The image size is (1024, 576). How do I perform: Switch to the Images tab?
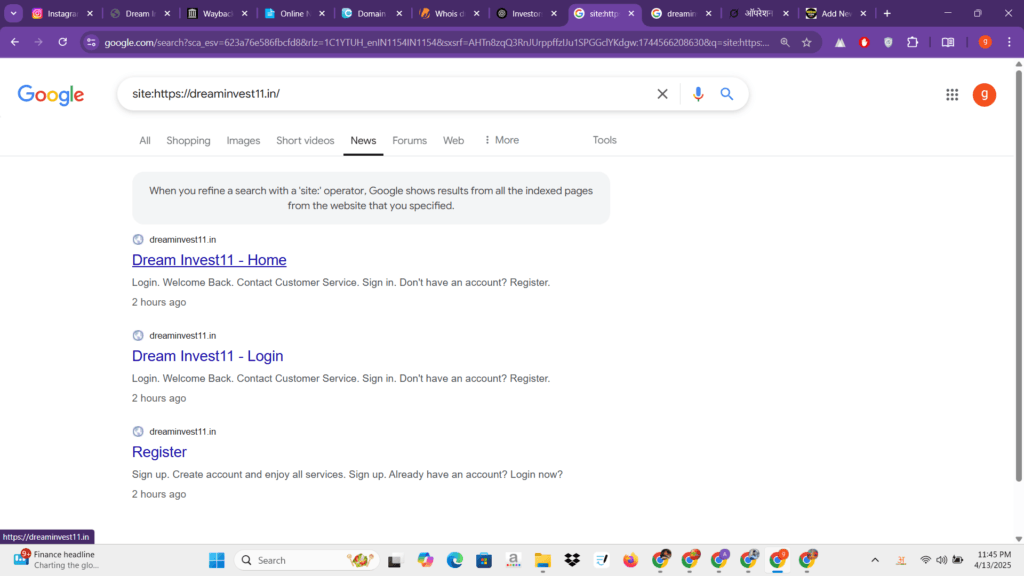tap(243, 141)
